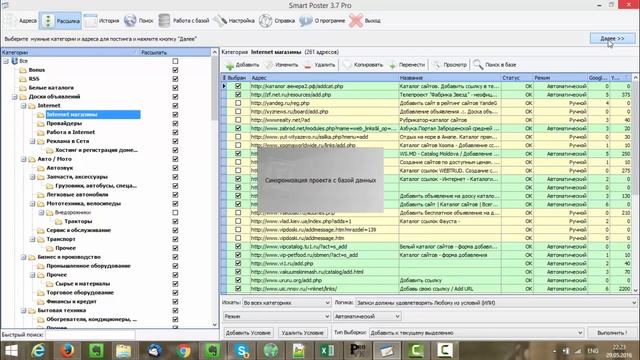Viewport: 640px width, 360px height.
Task: Open the Тип Выборки dropdown
Action: pos(476,333)
